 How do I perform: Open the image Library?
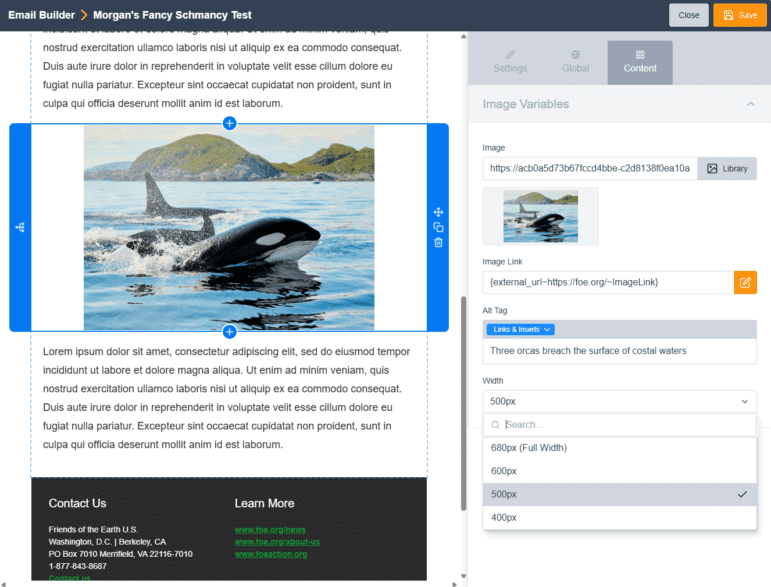click(x=727, y=169)
